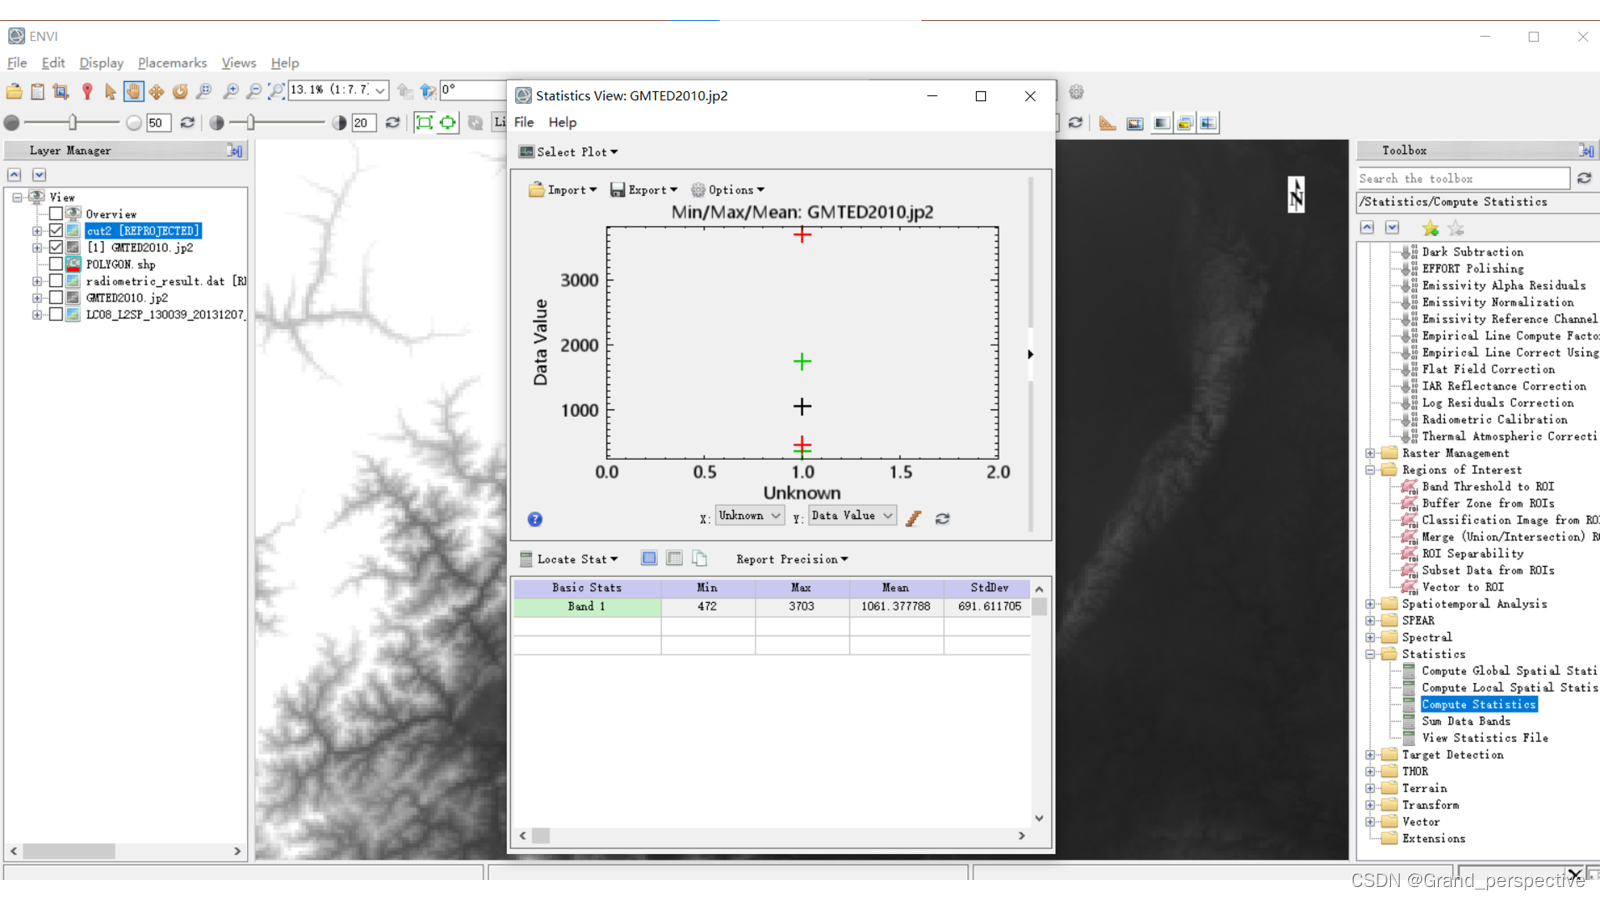Open the ENVI Display menu

[x=101, y=63]
